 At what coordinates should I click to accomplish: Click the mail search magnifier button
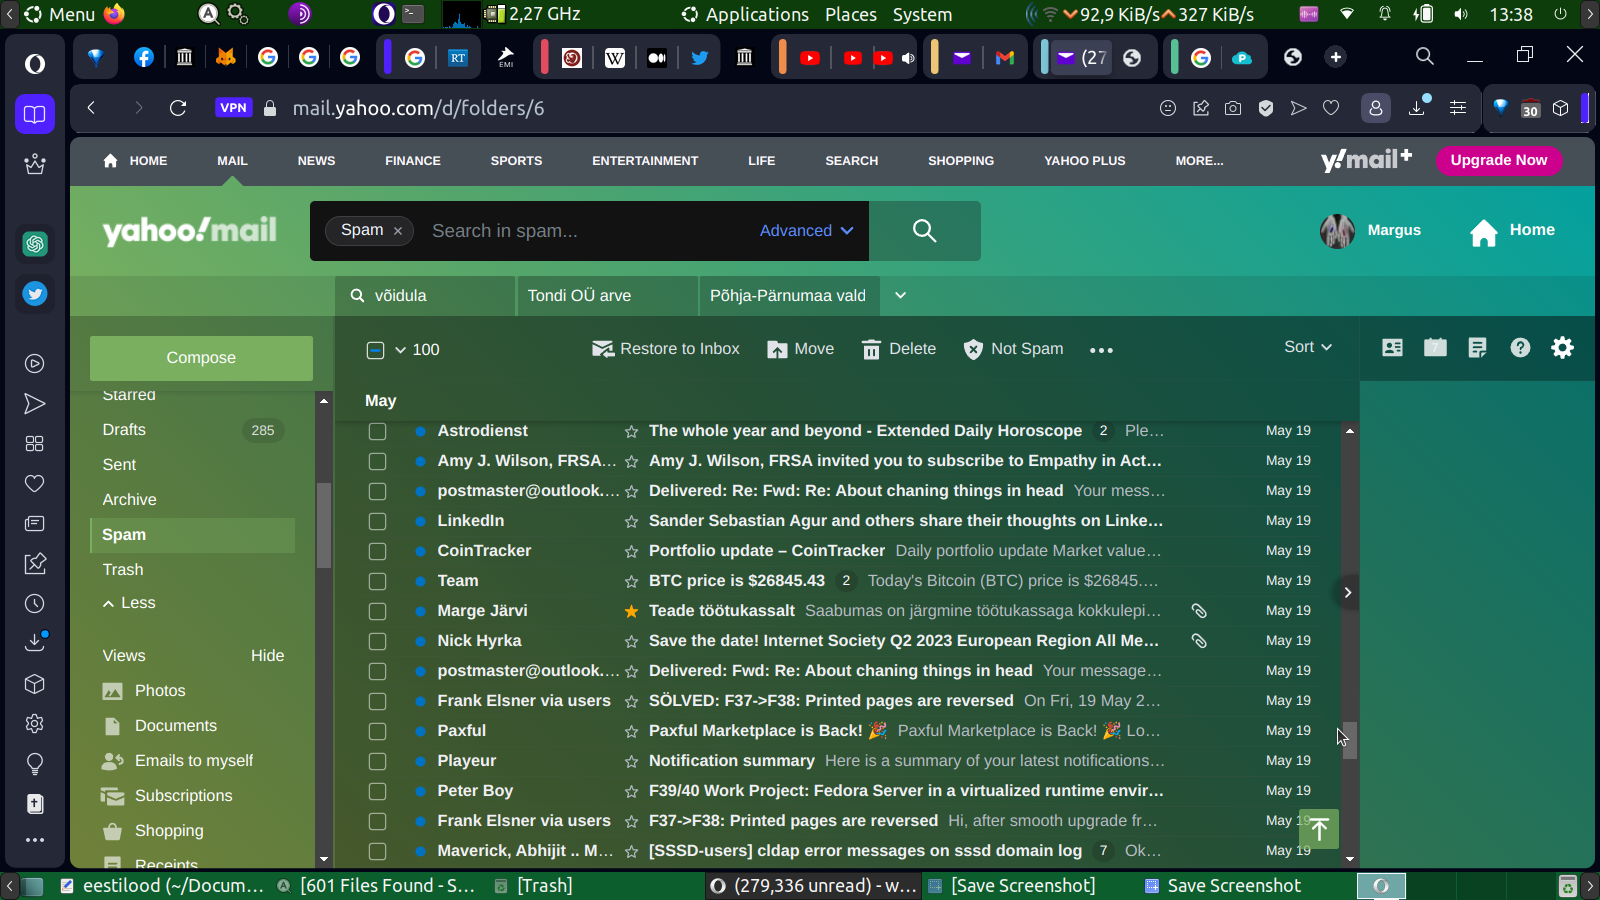[924, 231]
